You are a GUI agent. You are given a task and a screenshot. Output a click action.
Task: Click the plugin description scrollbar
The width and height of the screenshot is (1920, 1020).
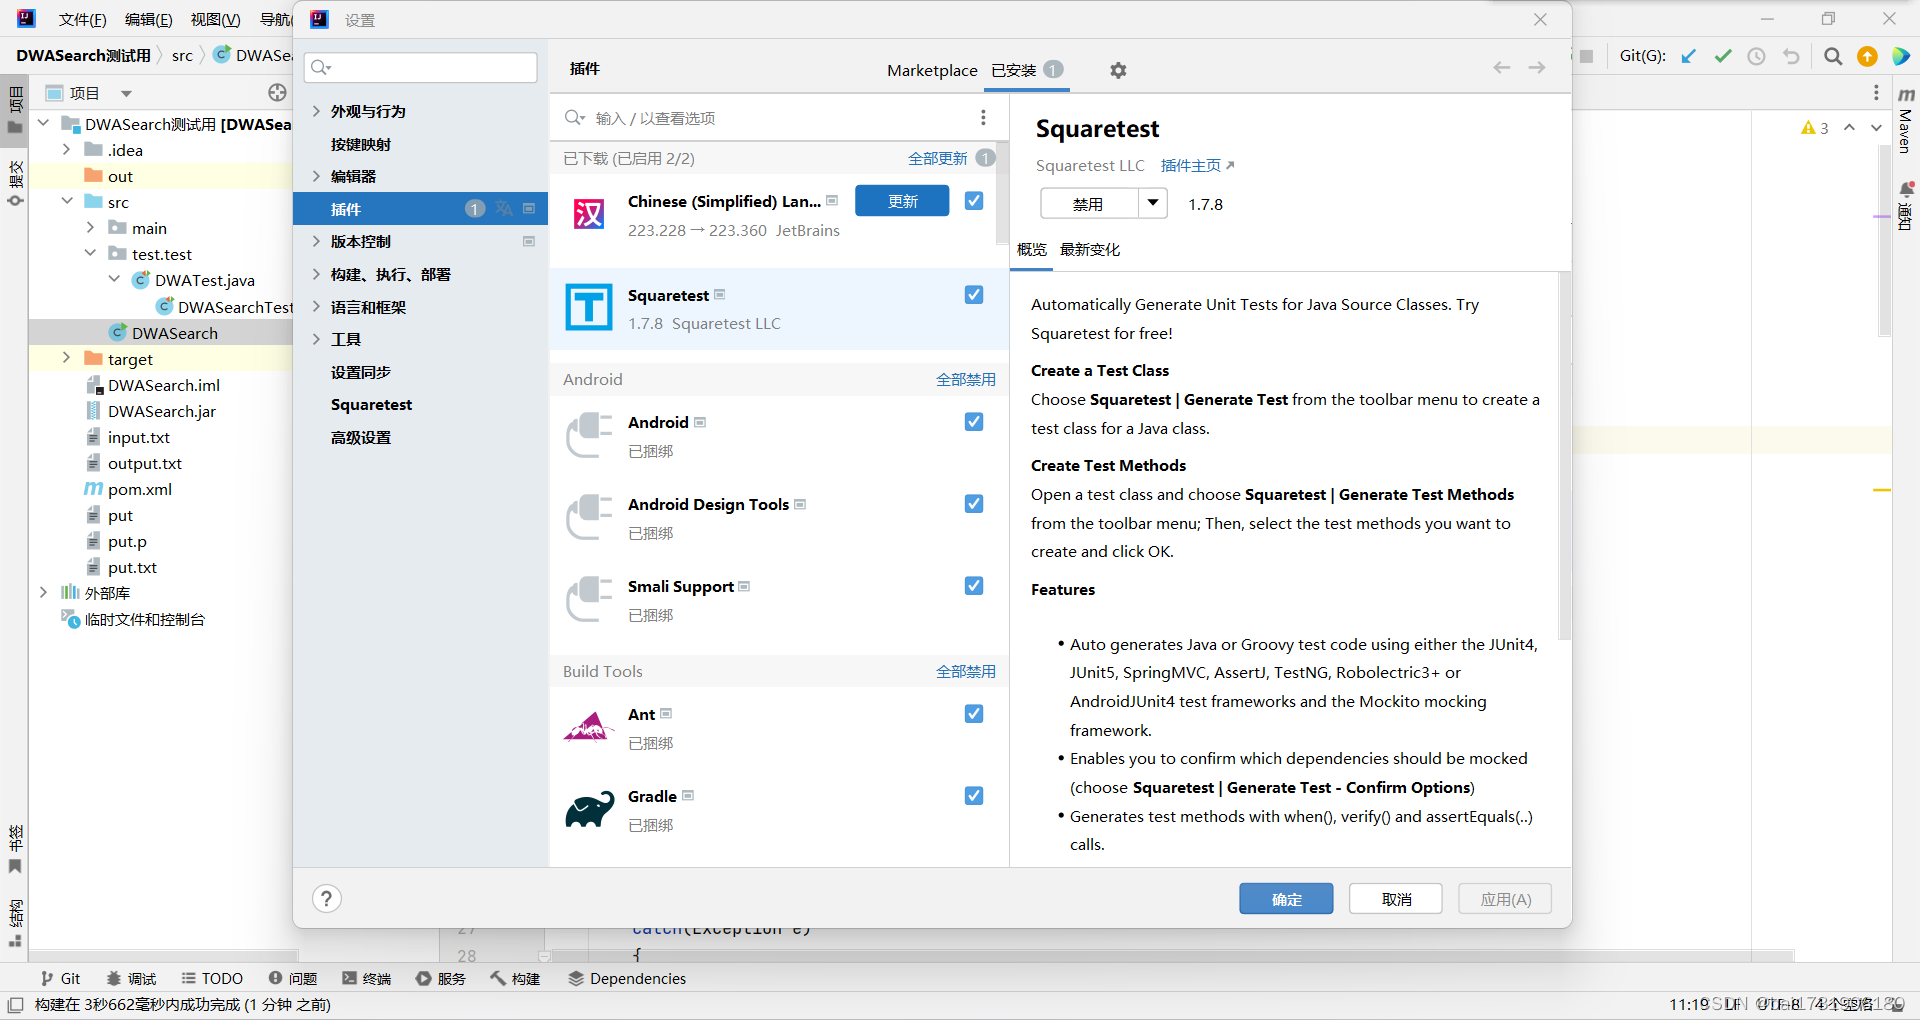pyautogui.click(x=1564, y=455)
